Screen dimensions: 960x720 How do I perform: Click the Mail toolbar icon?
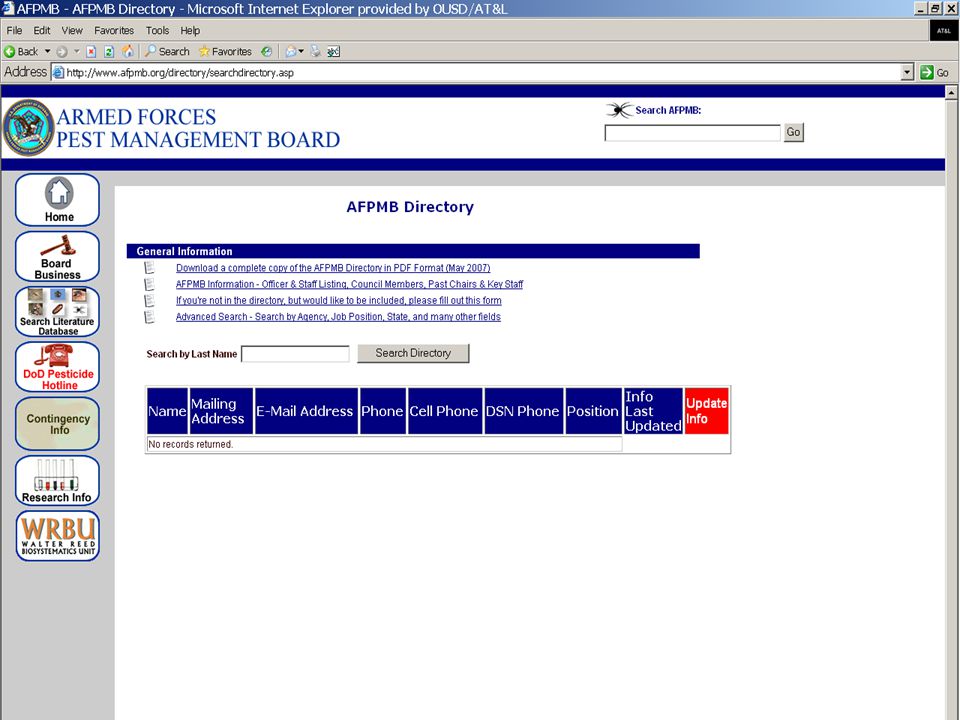(x=291, y=51)
